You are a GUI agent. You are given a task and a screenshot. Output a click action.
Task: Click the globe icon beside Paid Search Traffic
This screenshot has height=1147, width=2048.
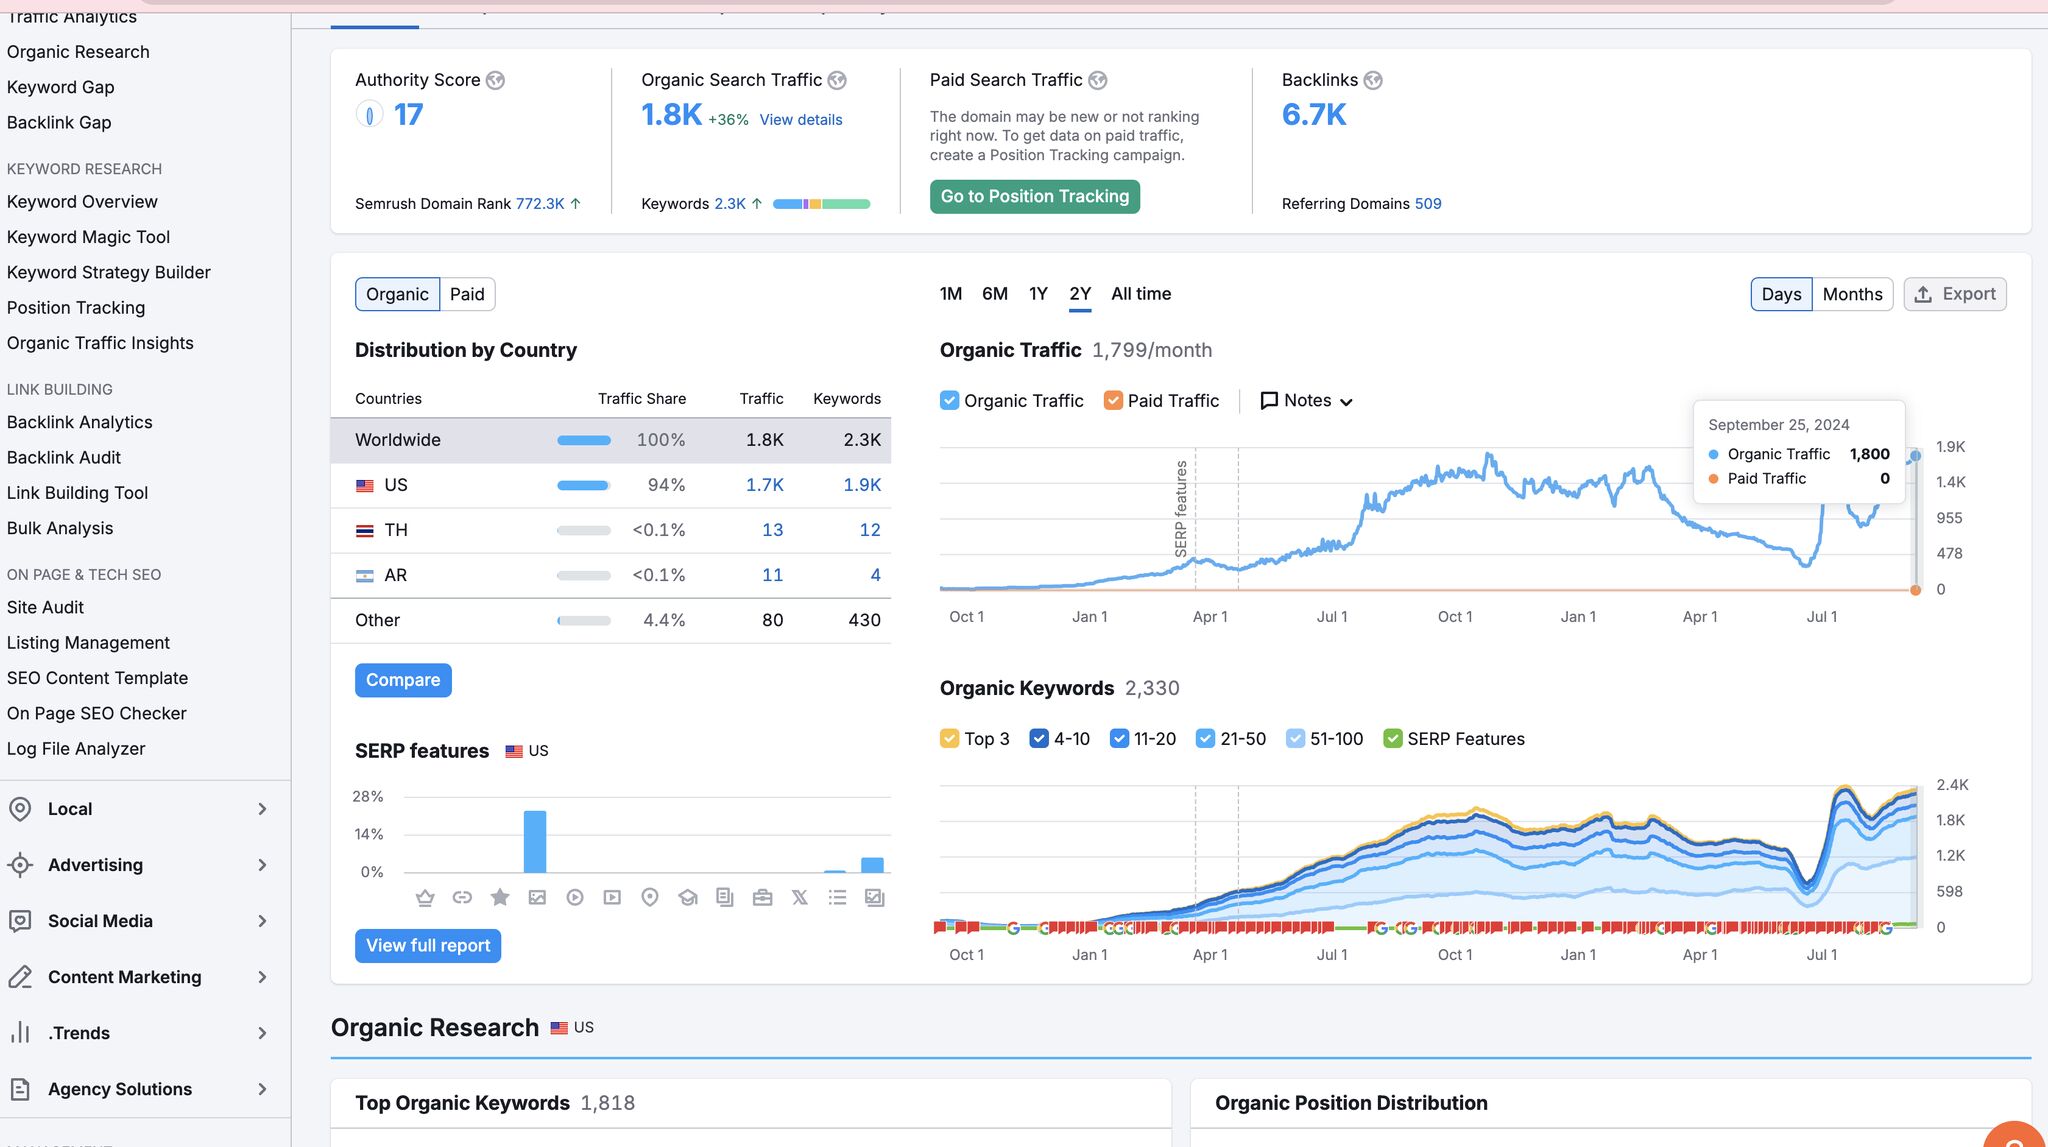[1098, 80]
